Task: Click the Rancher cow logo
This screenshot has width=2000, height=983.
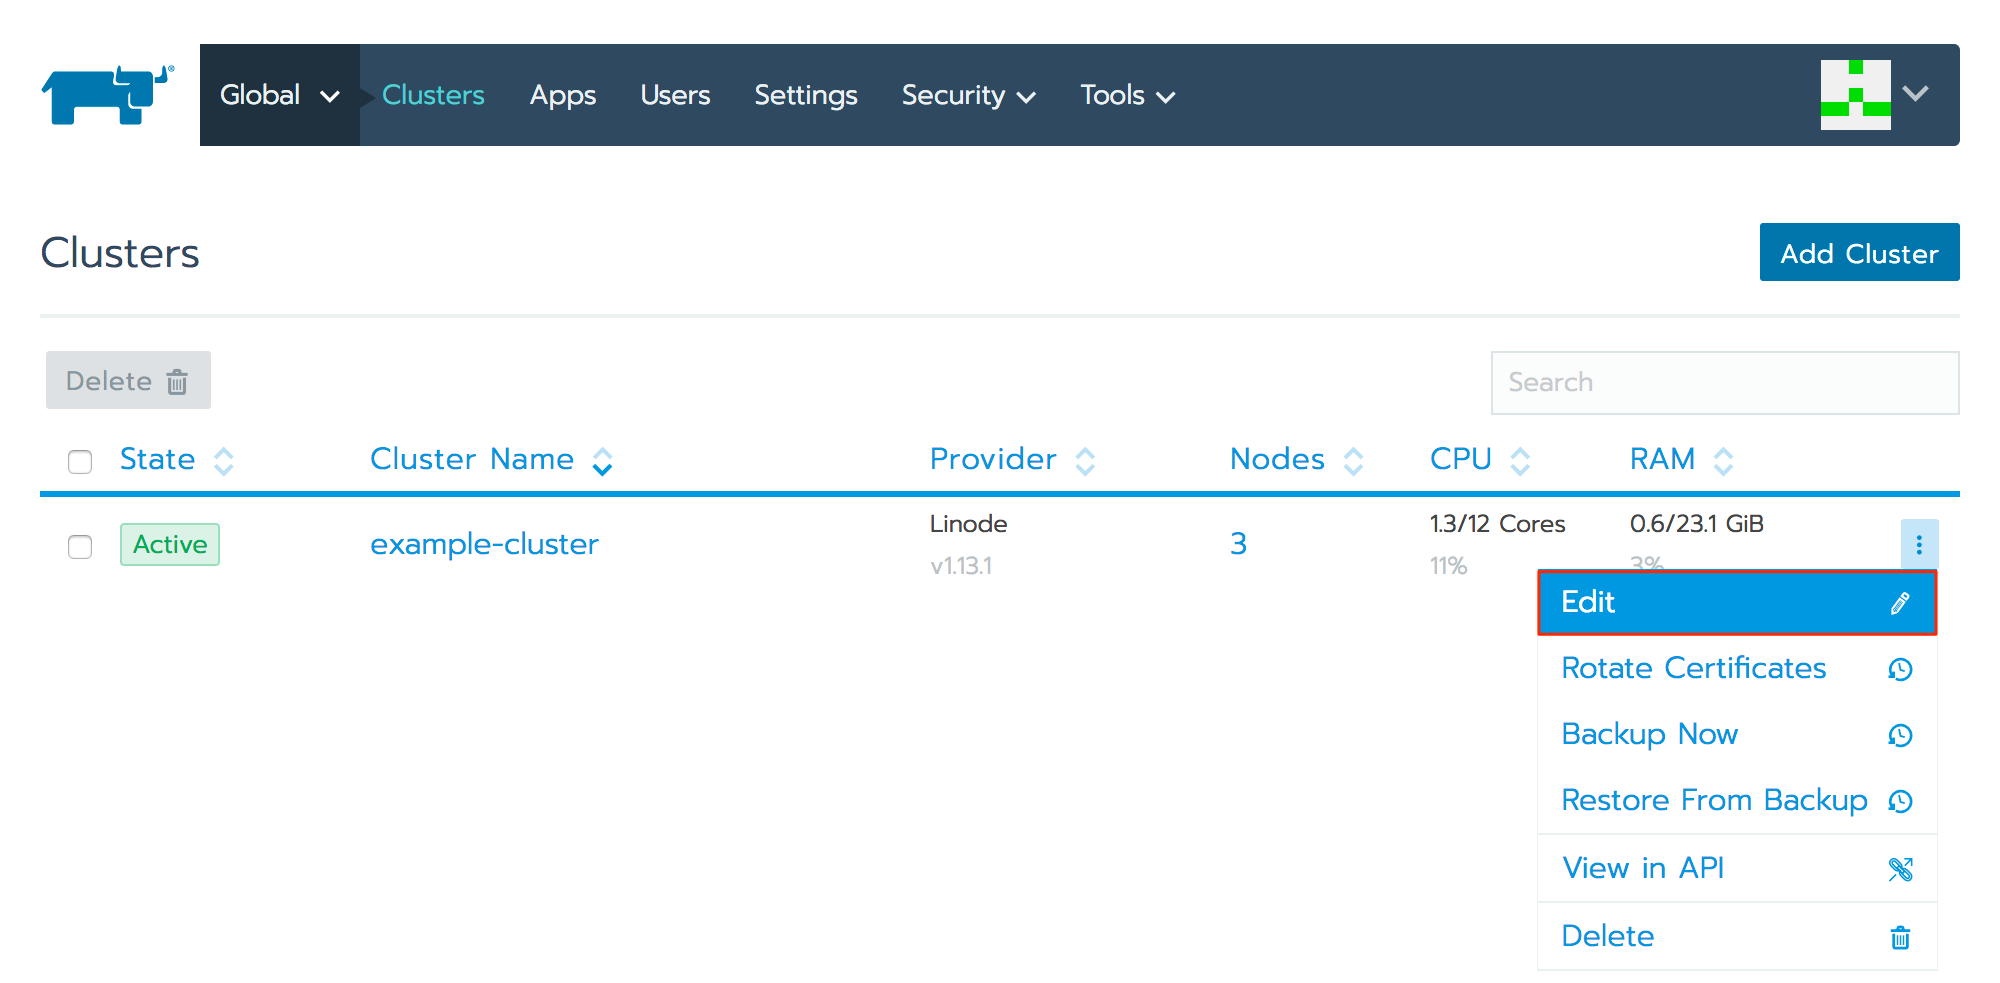Action: coord(105,94)
